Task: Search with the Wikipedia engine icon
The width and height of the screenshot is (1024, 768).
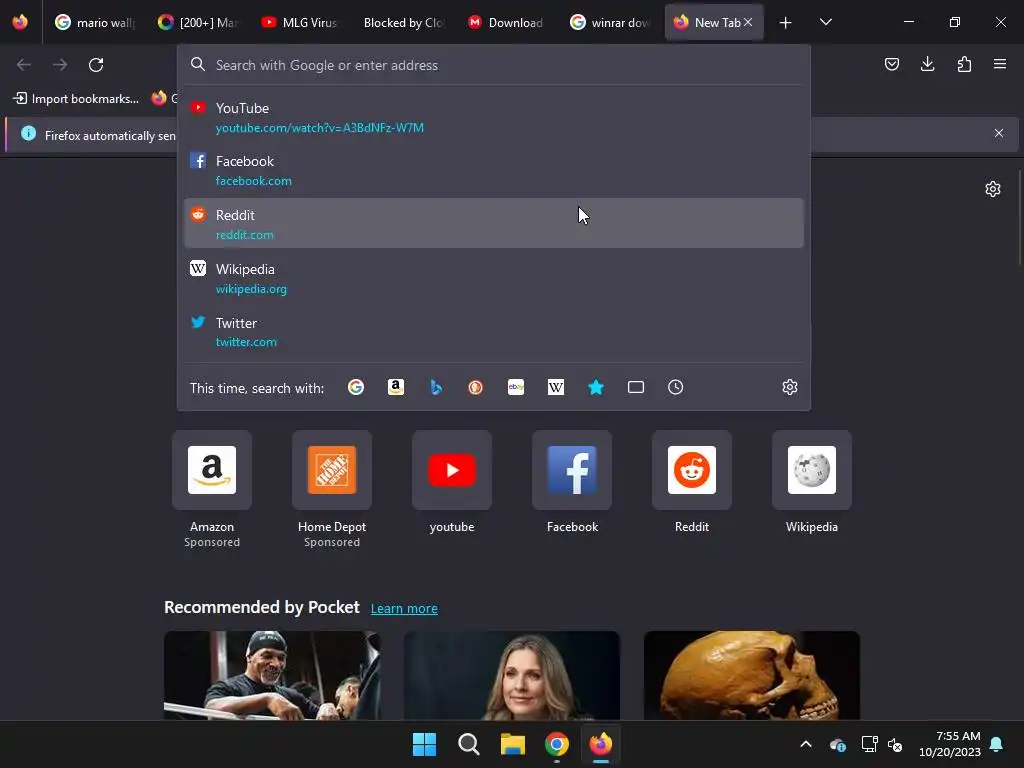Action: pos(556,387)
